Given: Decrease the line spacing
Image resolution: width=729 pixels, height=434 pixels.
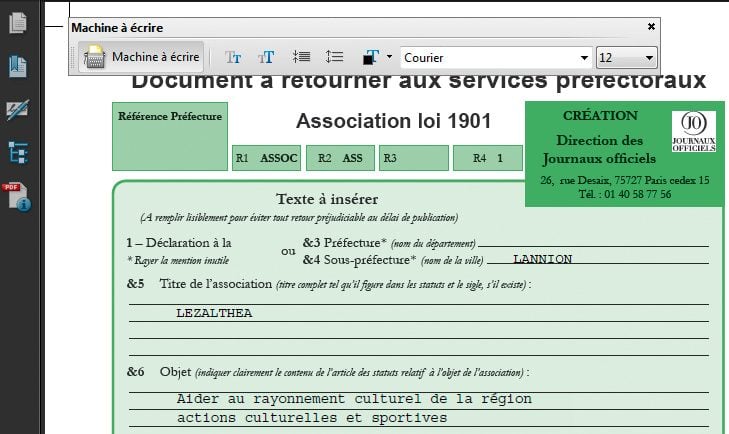Looking at the screenshot, I should pyautogui.click(x=301, y=57).
